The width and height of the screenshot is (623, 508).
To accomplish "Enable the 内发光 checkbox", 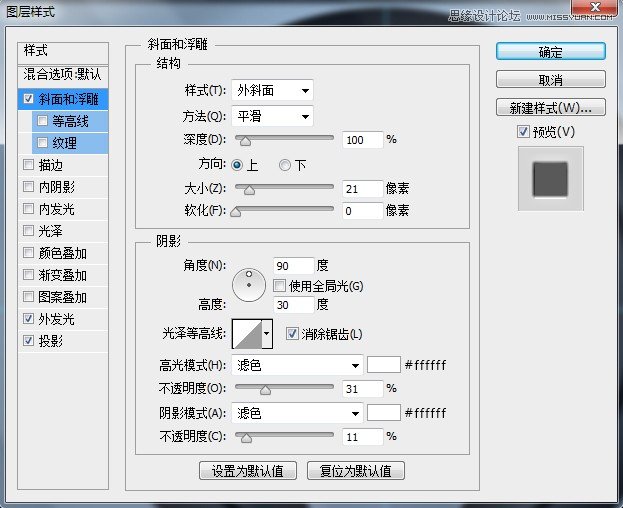I will click(x=28, y=208).
